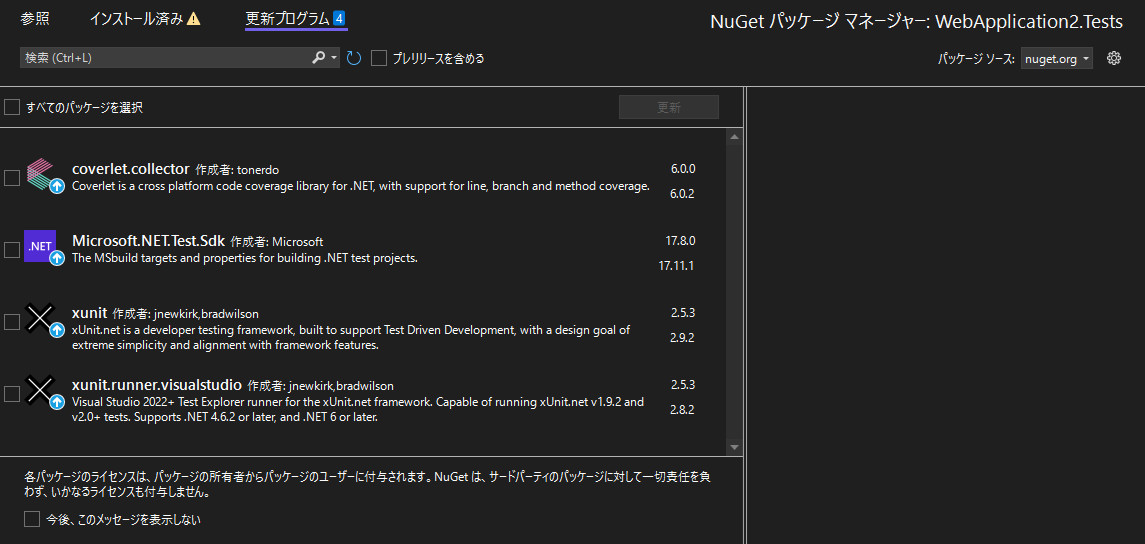Switch to the インストール済み tab
The image size is (1145, 544).
(x=137, y=19)
